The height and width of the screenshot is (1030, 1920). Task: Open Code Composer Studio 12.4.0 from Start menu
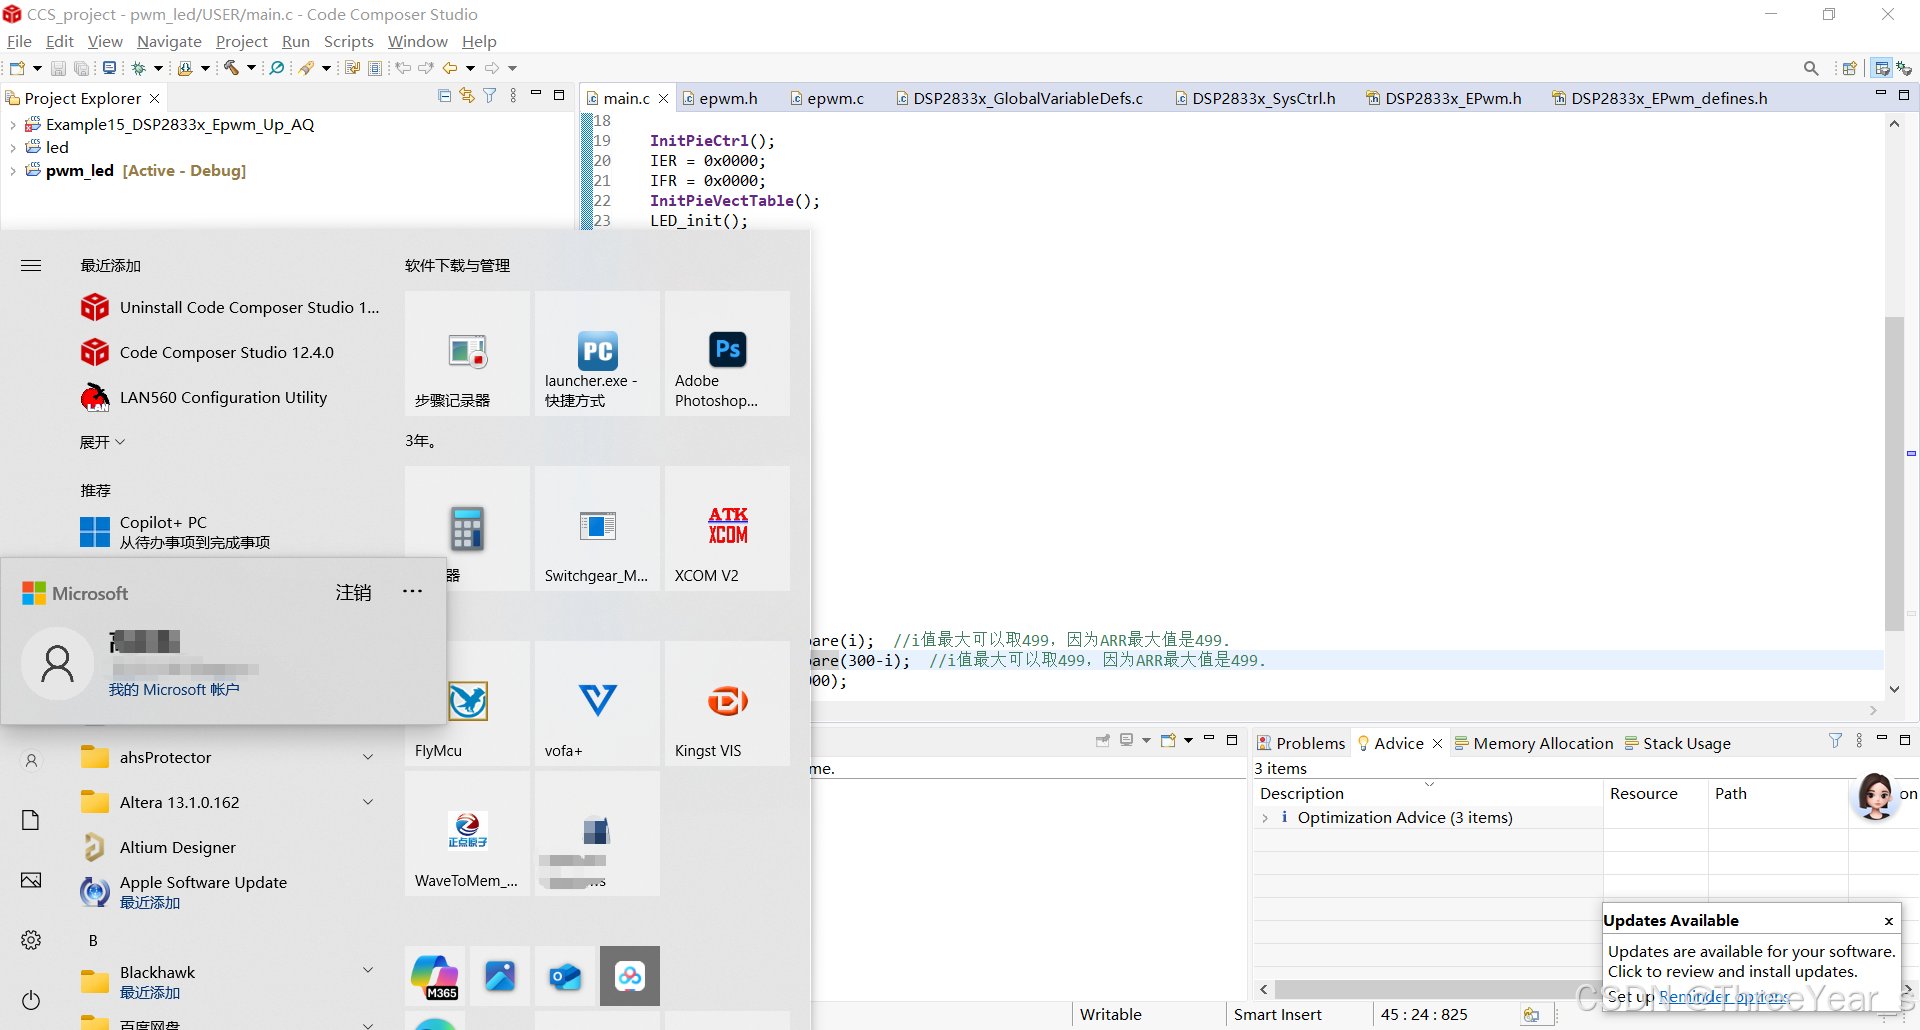(x=227, y=352)
